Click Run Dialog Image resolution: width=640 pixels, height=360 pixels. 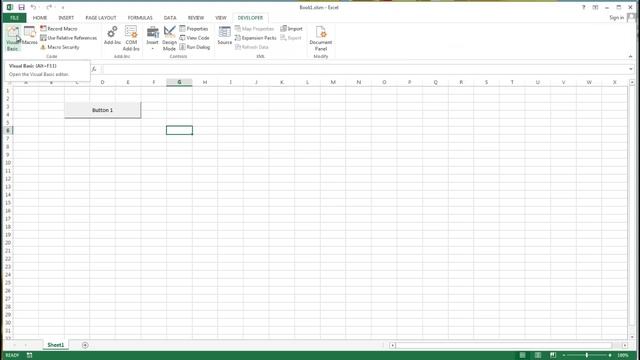(195, 47)
